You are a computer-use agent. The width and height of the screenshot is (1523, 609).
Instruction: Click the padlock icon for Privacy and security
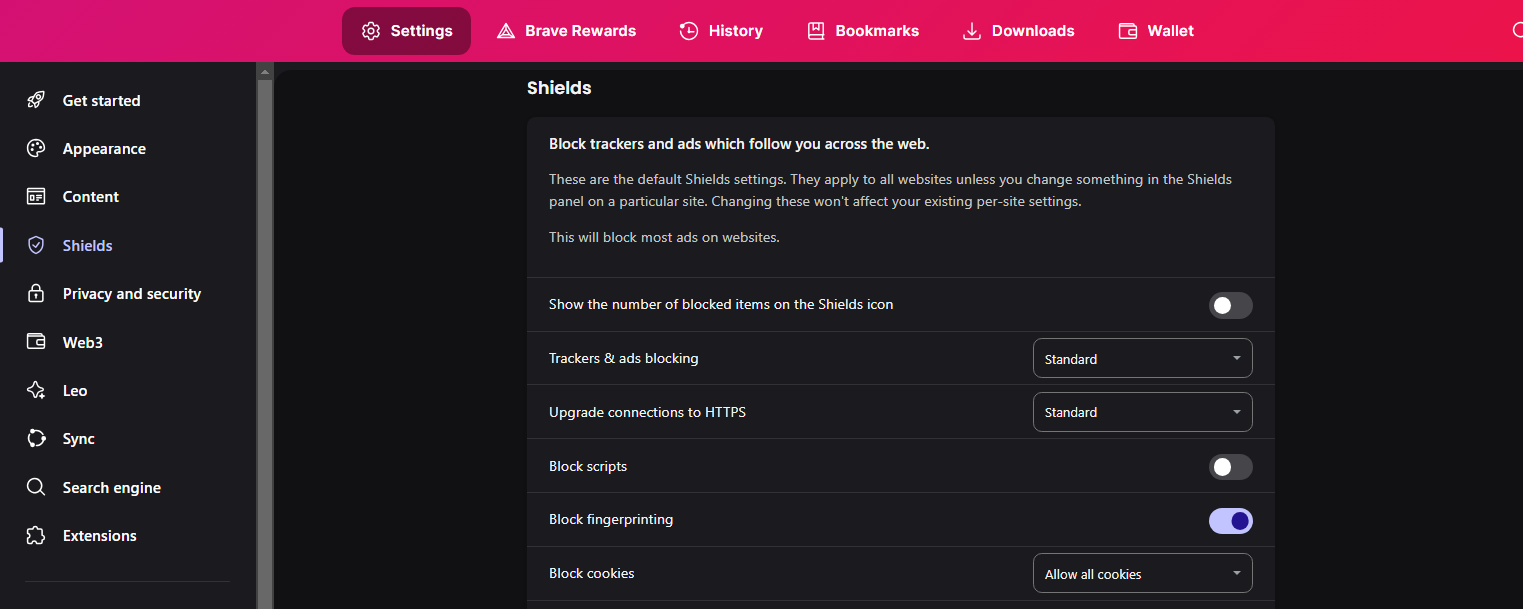point(36,294)
